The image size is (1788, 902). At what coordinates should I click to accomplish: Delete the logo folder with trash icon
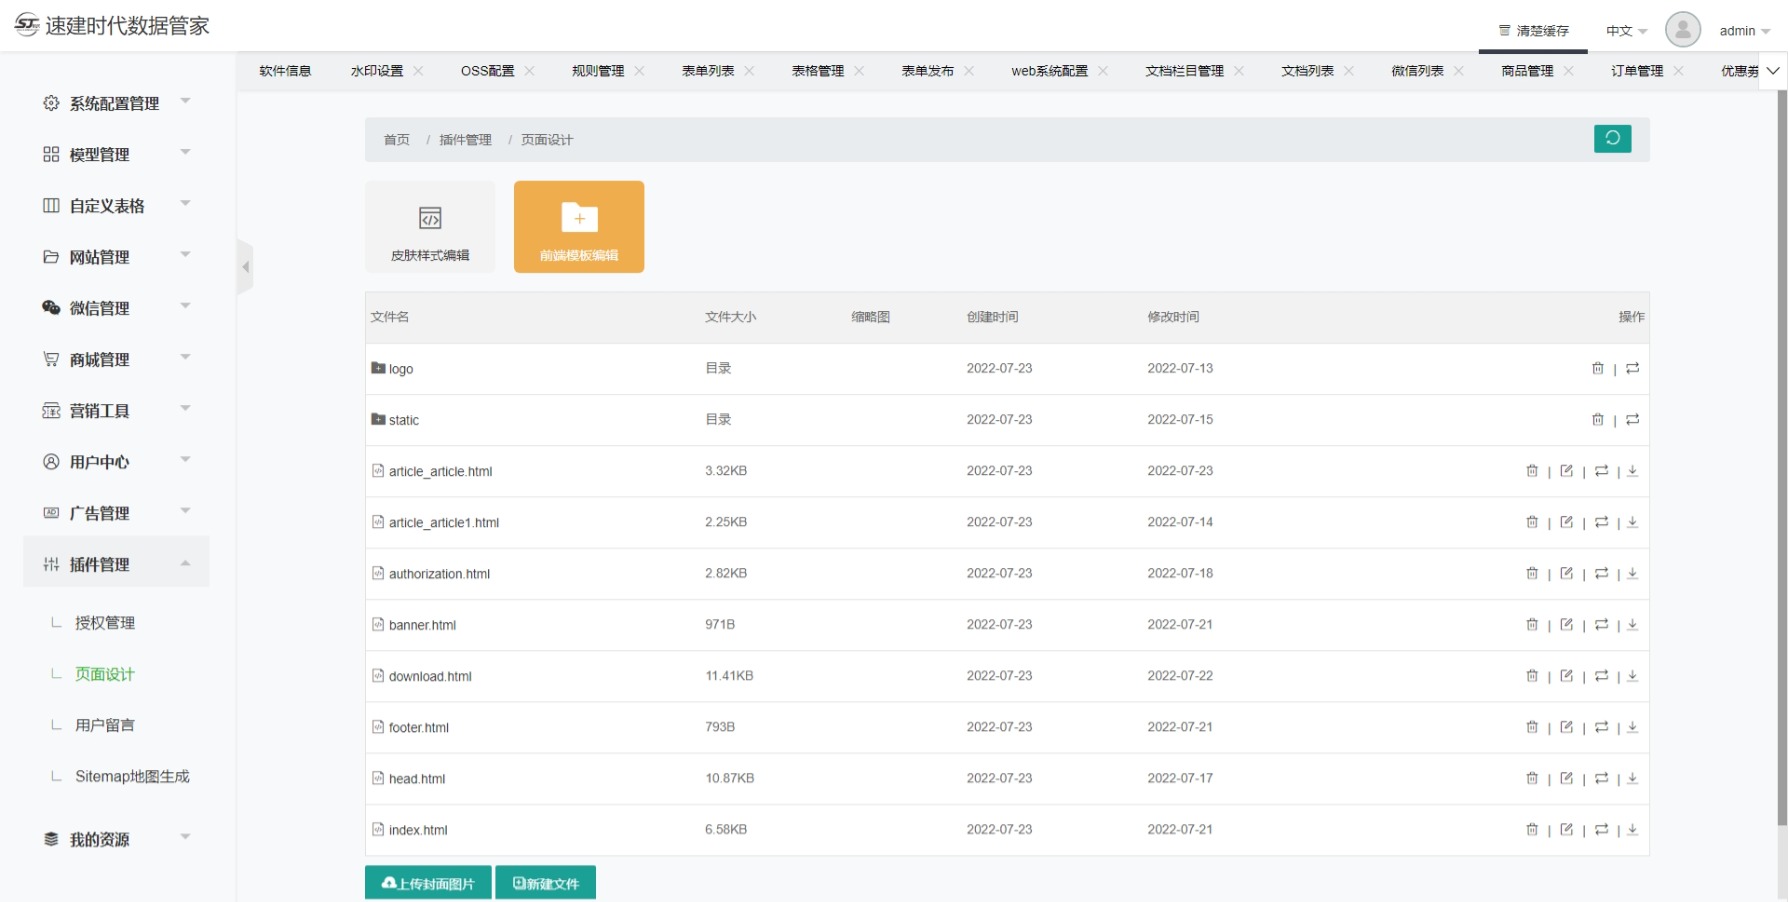(x=1597, y=369)
